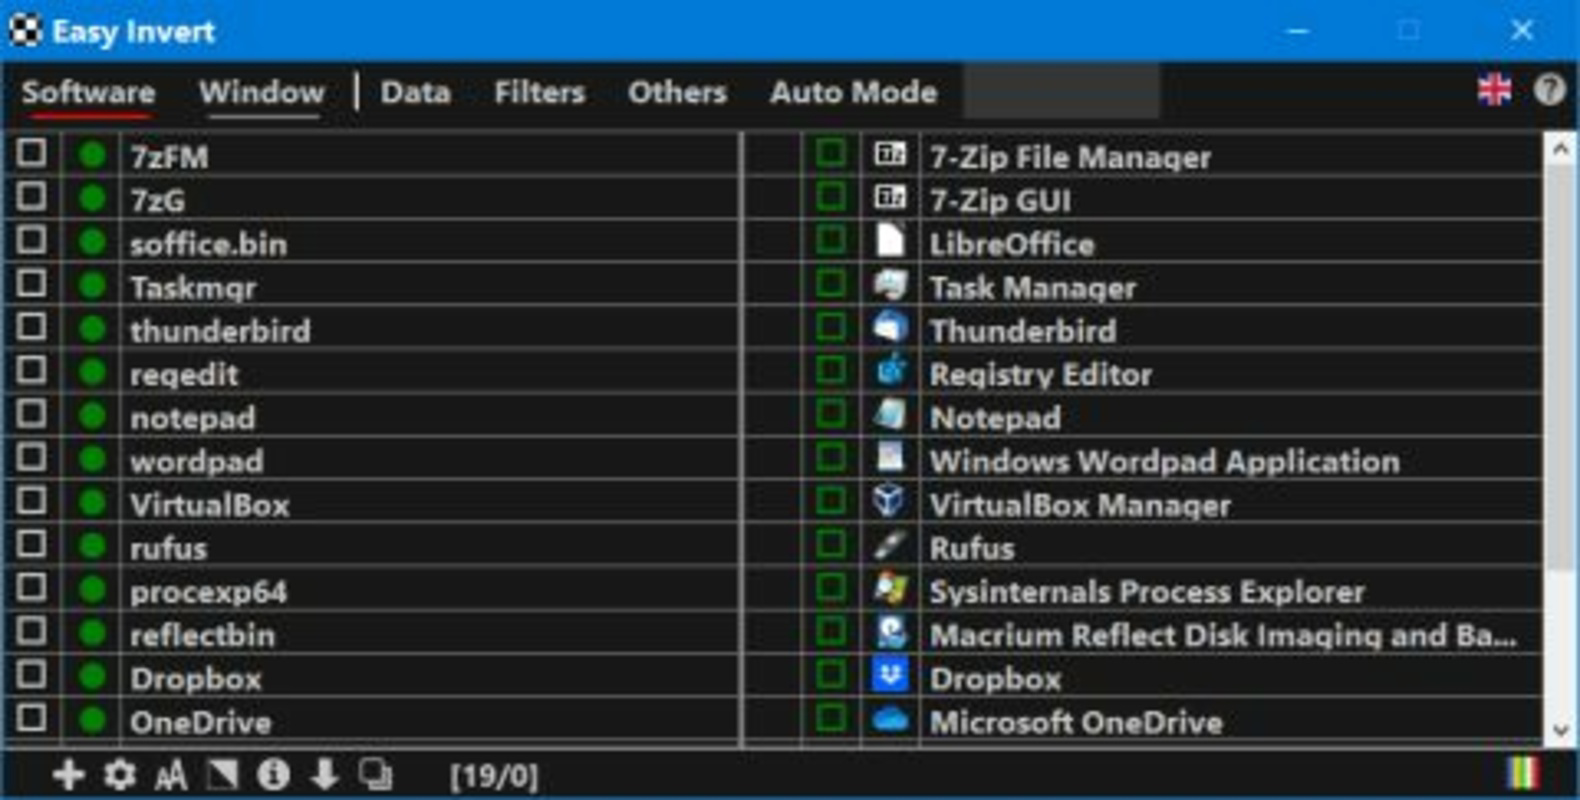Select the Microsoft OneDrive title text

[x=1075, y=722]
